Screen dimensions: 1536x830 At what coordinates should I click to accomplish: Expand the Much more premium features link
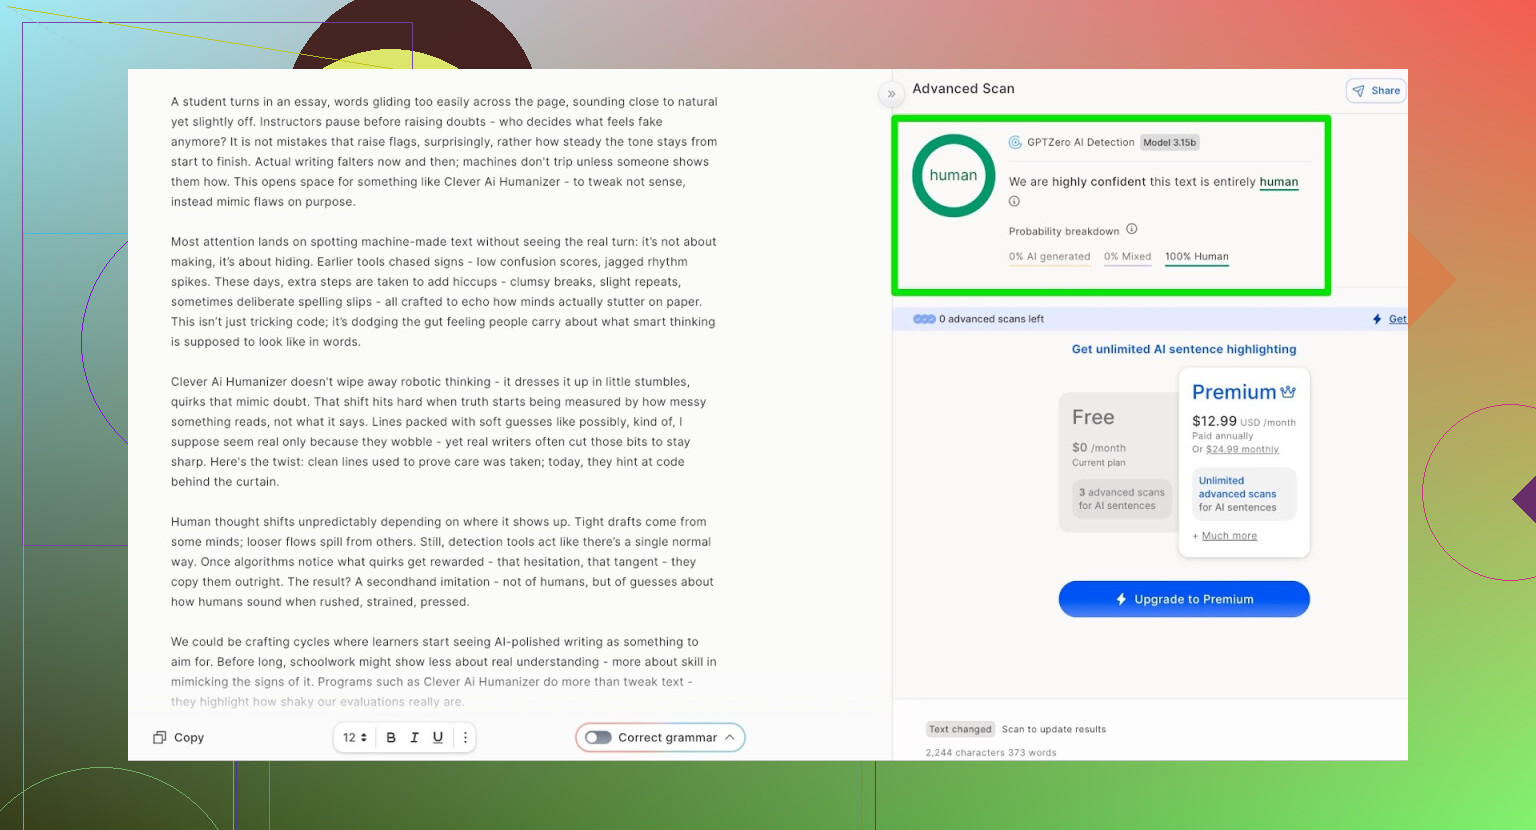coord(1228,536)
